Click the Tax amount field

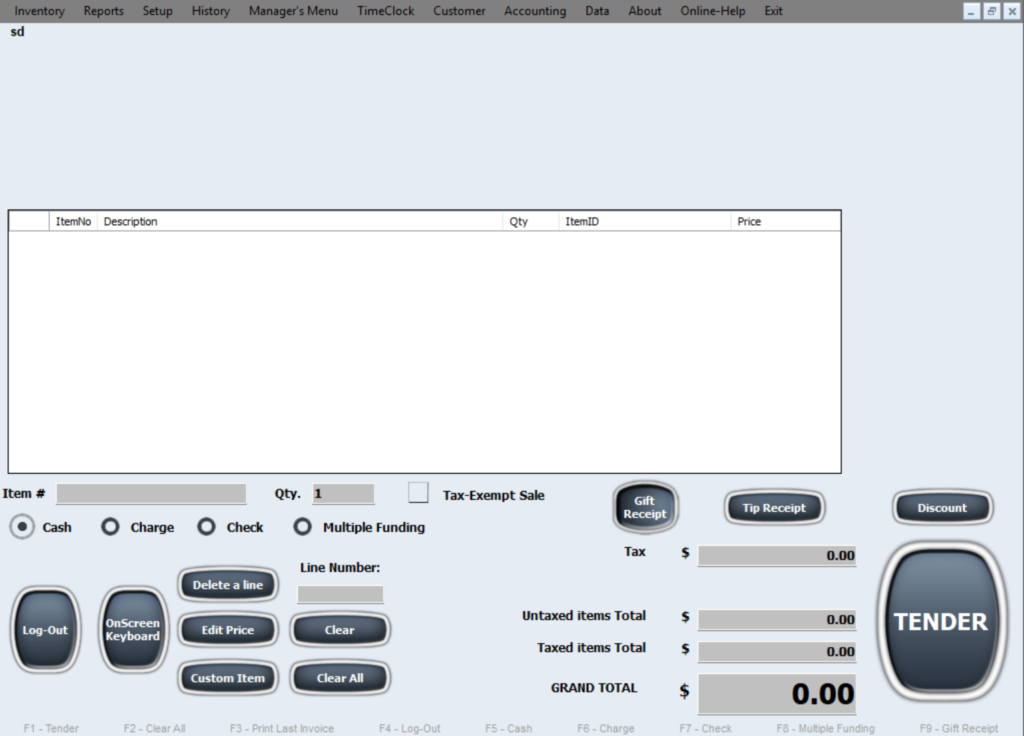point(777,556)
